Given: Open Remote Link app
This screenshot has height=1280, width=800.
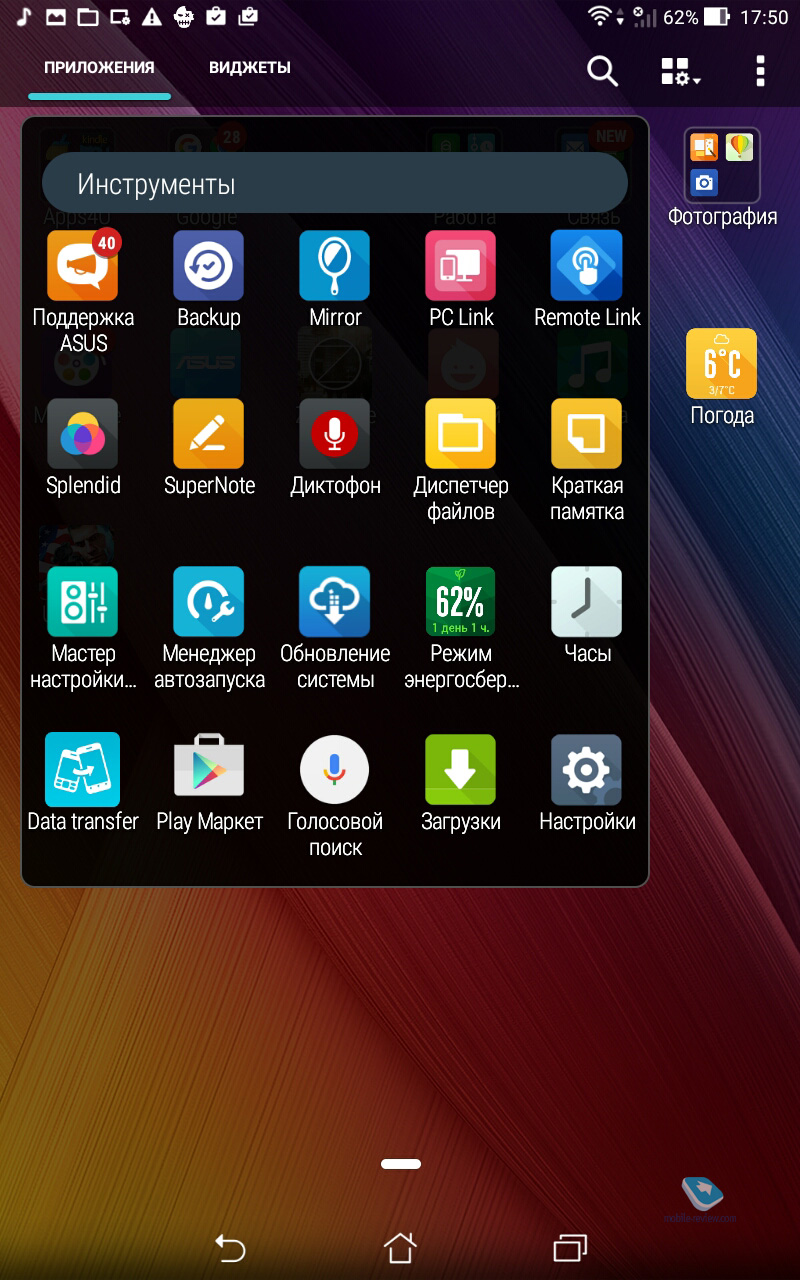Looking at the screenshot, I should (587, 266).
